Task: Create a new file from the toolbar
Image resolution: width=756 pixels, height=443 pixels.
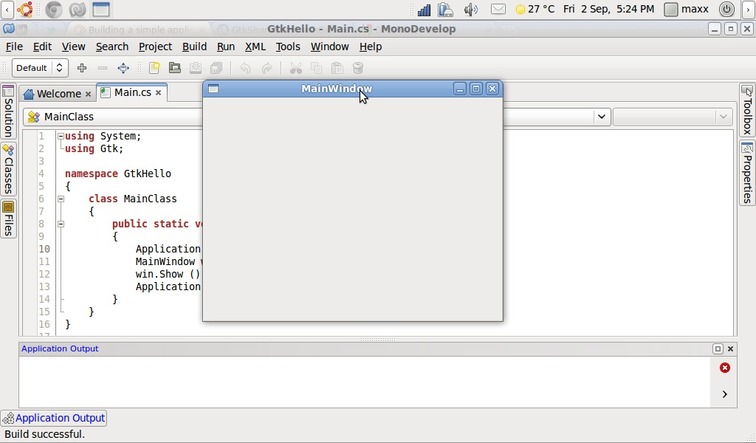Action: coord(154,68)
